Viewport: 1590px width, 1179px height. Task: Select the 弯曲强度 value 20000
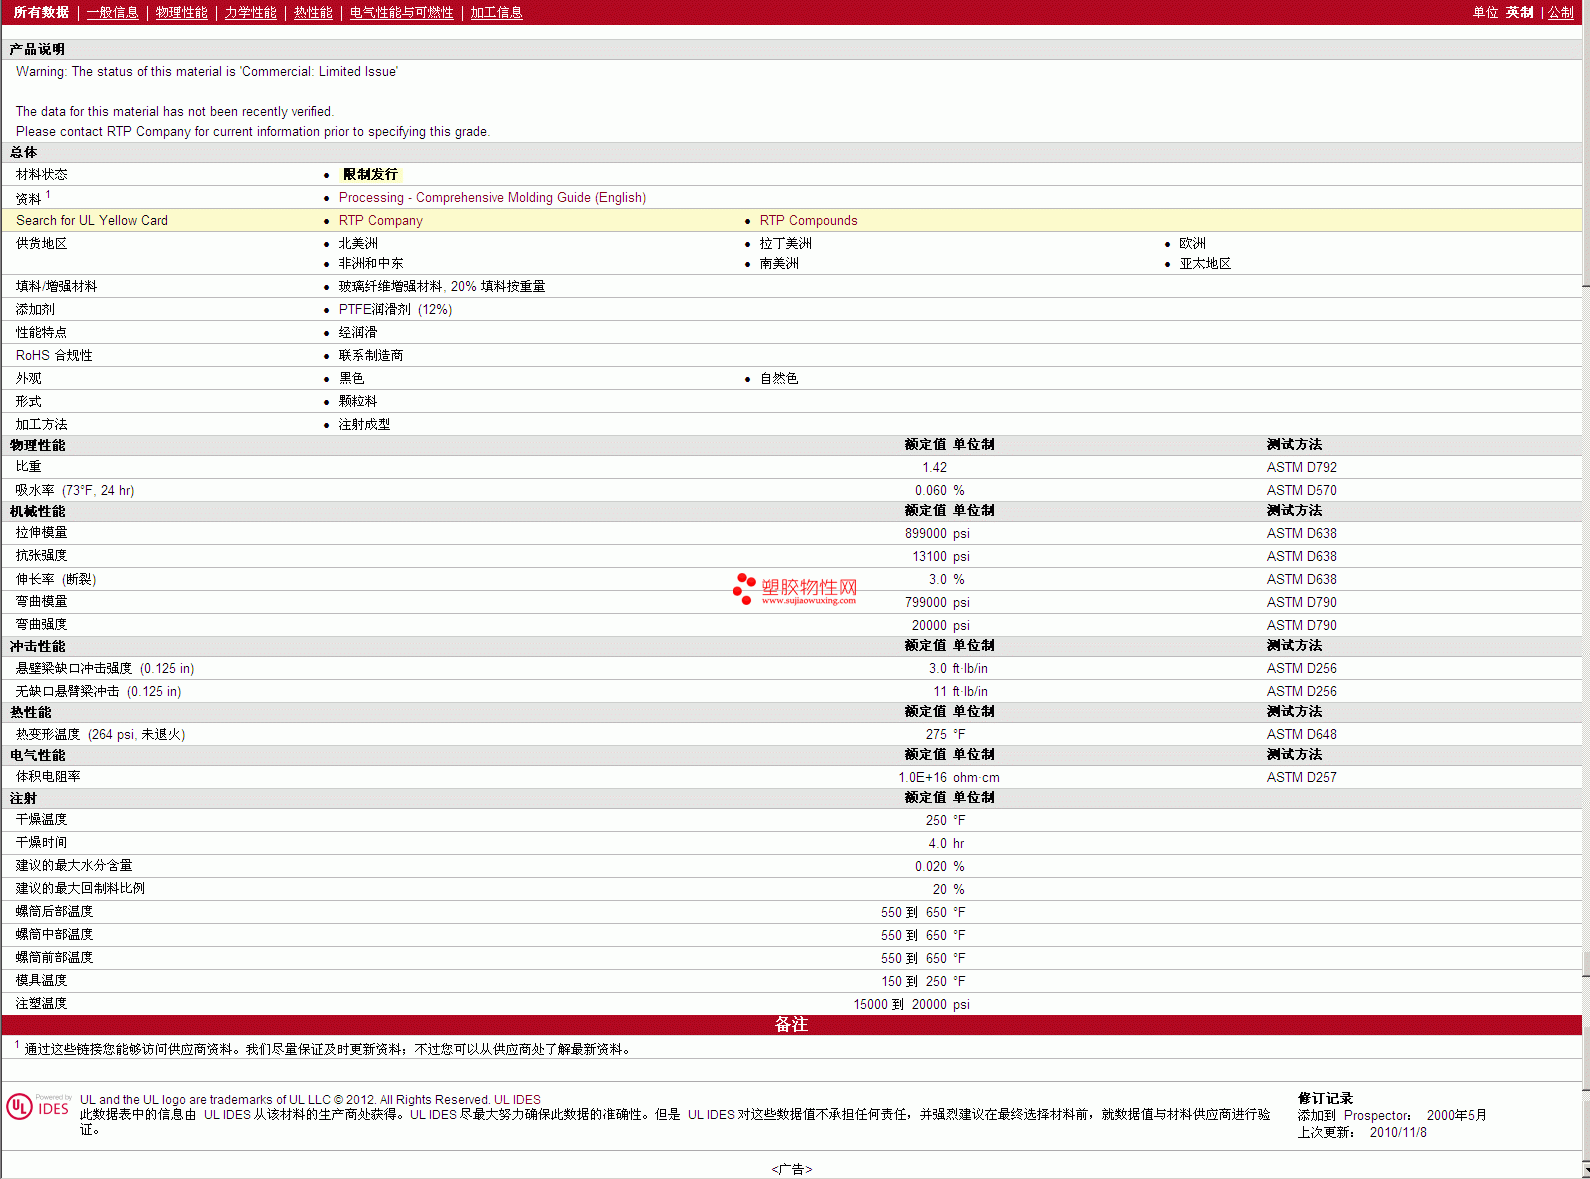pyautogui.click(x=929, y=626)
